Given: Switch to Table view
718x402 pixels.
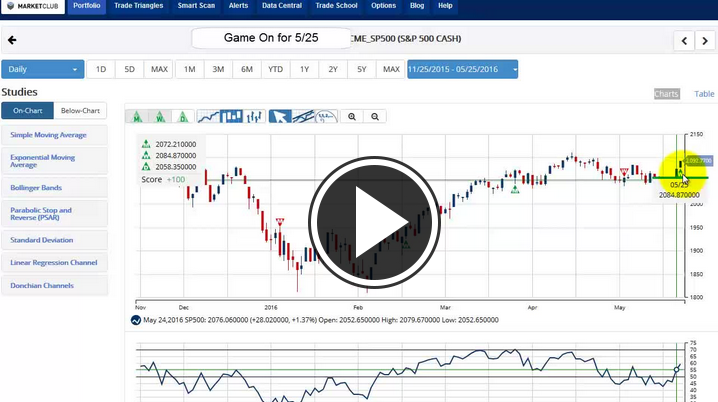Looking at the screenshot, I should click(704, 94).
